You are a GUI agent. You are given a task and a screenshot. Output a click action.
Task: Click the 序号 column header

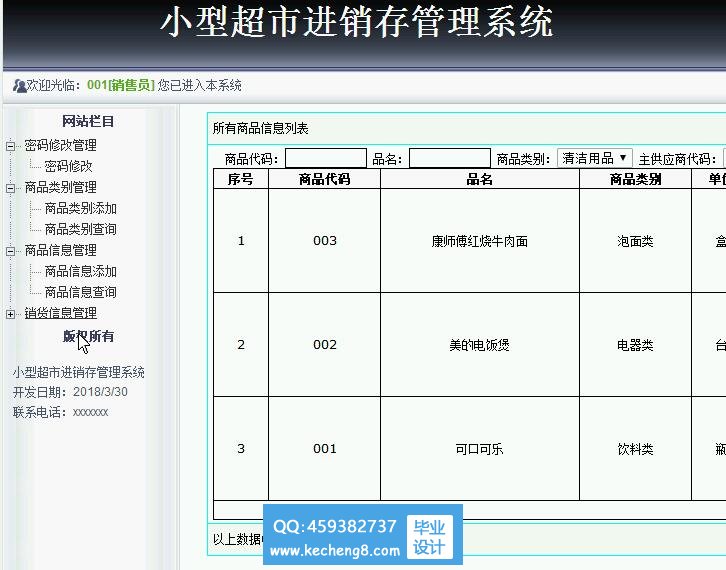tap(241, 179)
